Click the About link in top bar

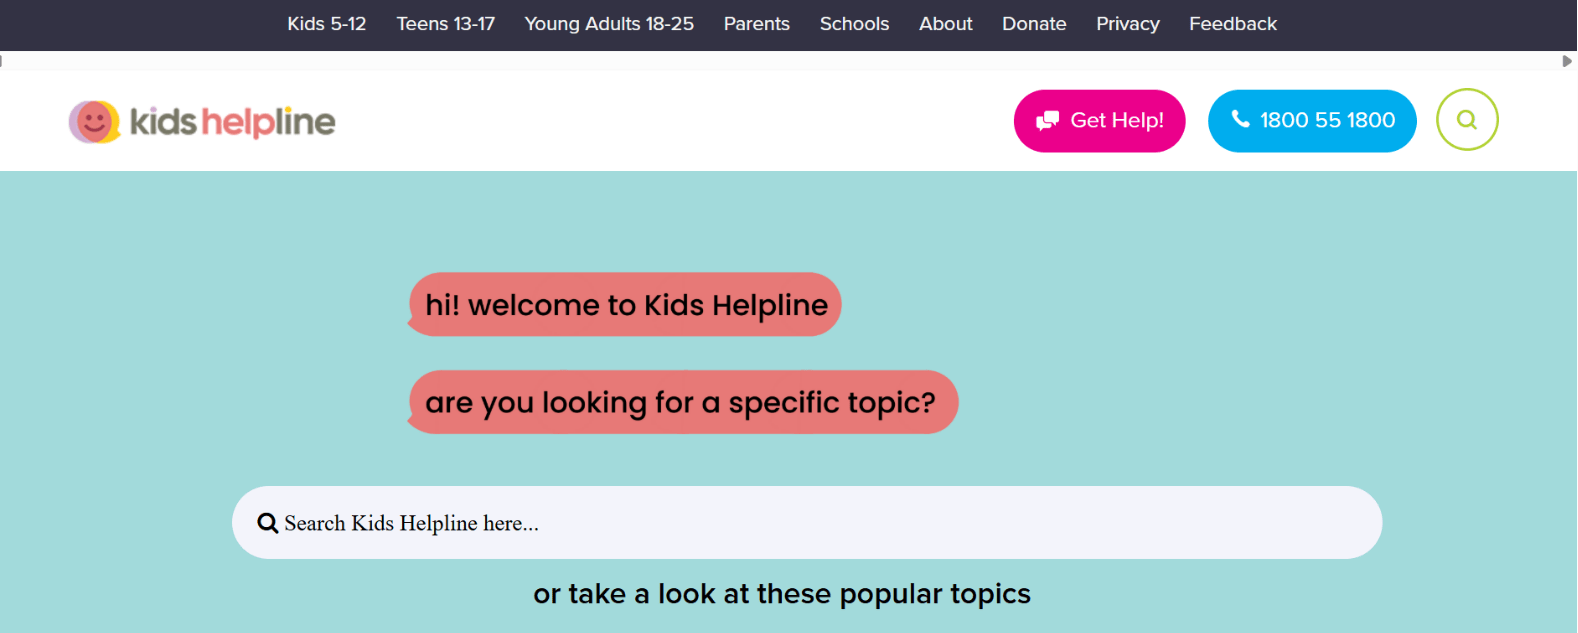click(945, 24)
